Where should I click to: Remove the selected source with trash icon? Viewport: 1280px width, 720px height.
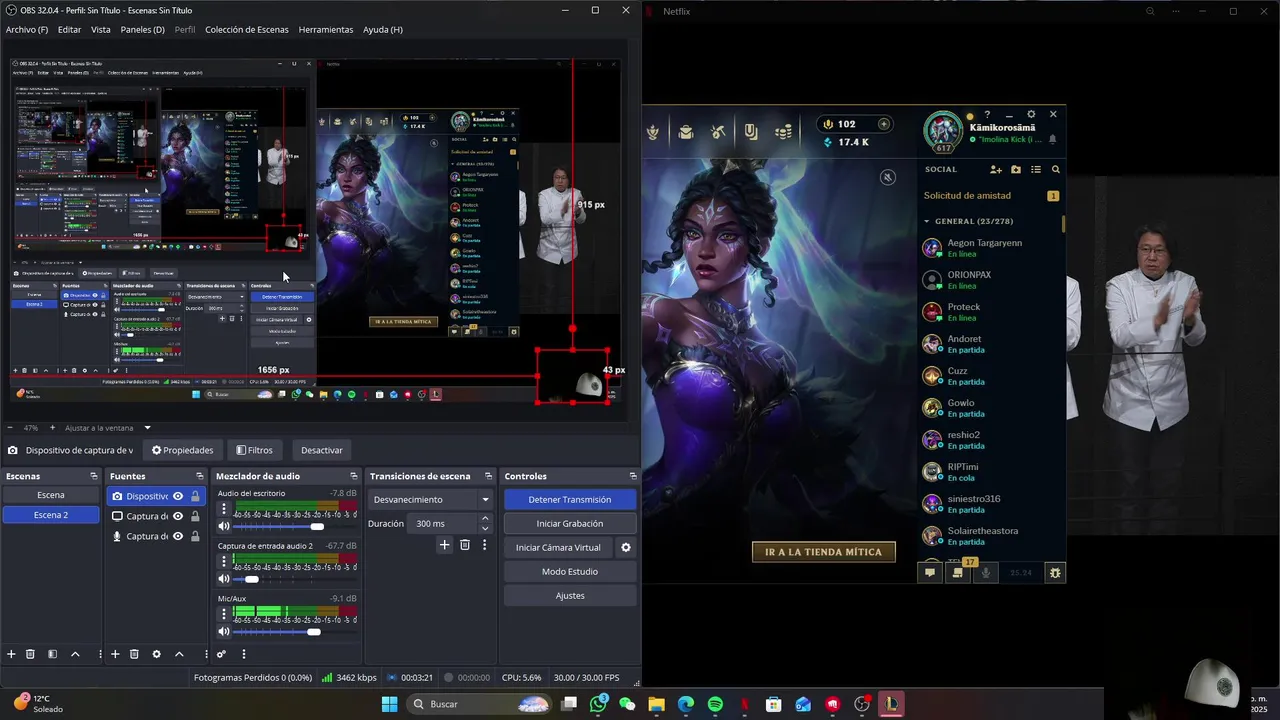134,654
